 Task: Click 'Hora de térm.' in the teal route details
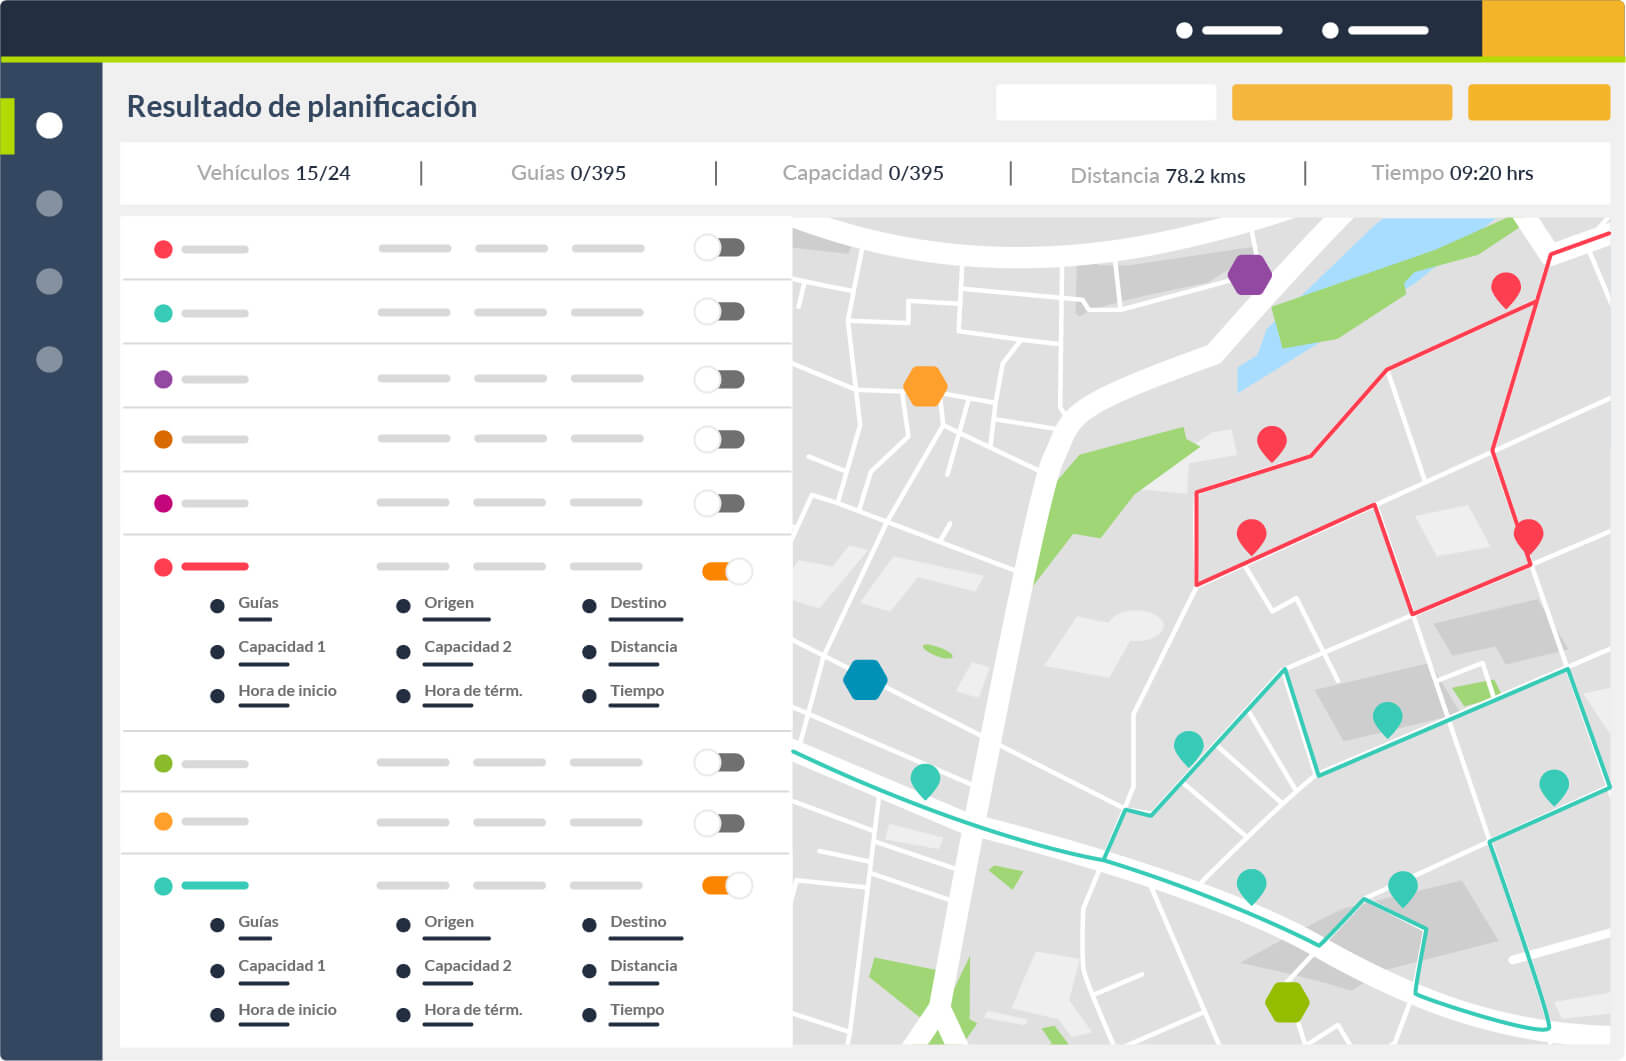pyautogui.click(x=473, y=1010)
